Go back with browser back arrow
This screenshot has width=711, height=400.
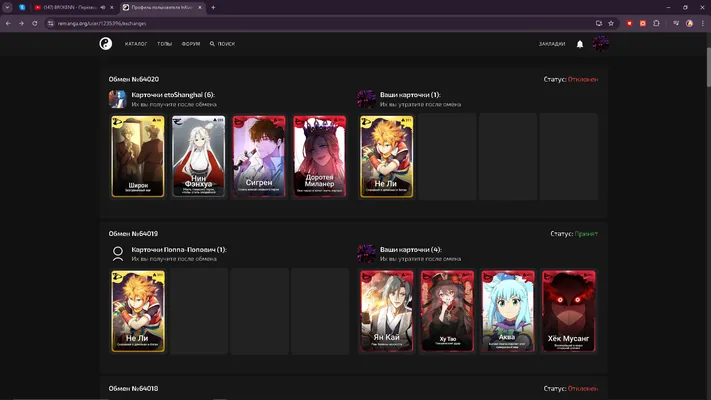[8, 23]
